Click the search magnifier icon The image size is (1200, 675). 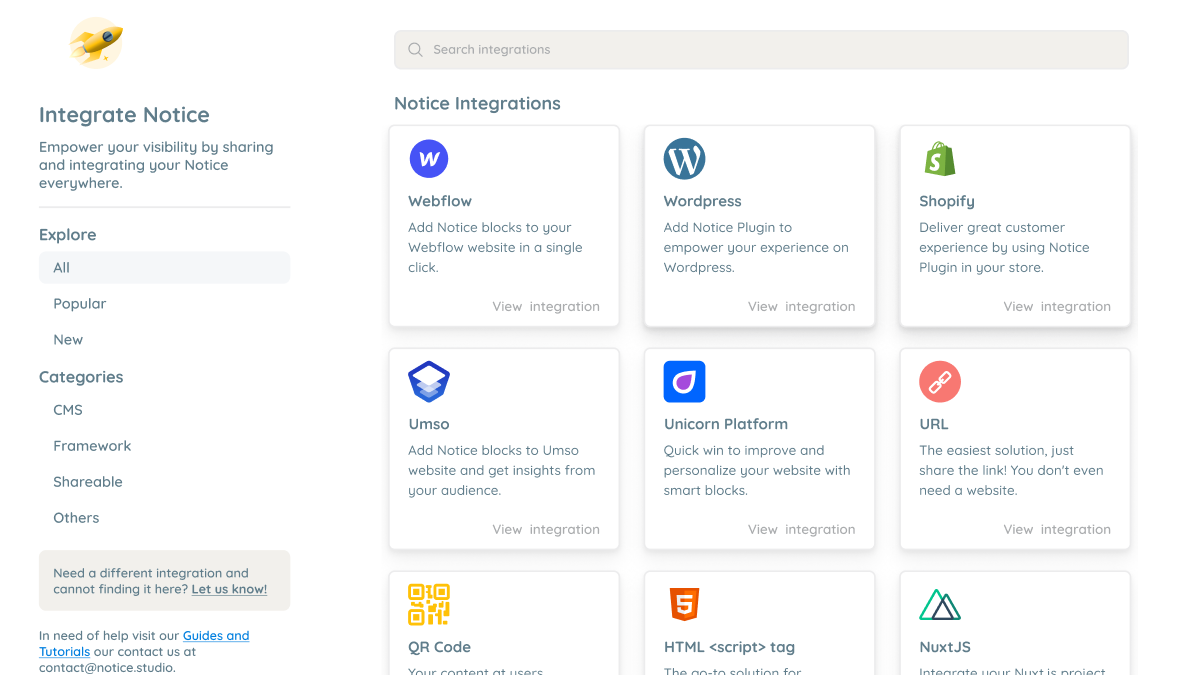[415, 50]
